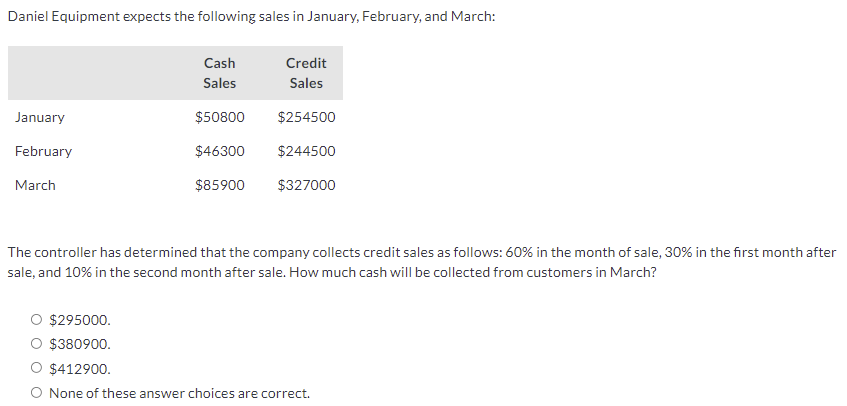Click February credit sales value $244500
This screenshot has width=847, height=406.
pos(306,151)
